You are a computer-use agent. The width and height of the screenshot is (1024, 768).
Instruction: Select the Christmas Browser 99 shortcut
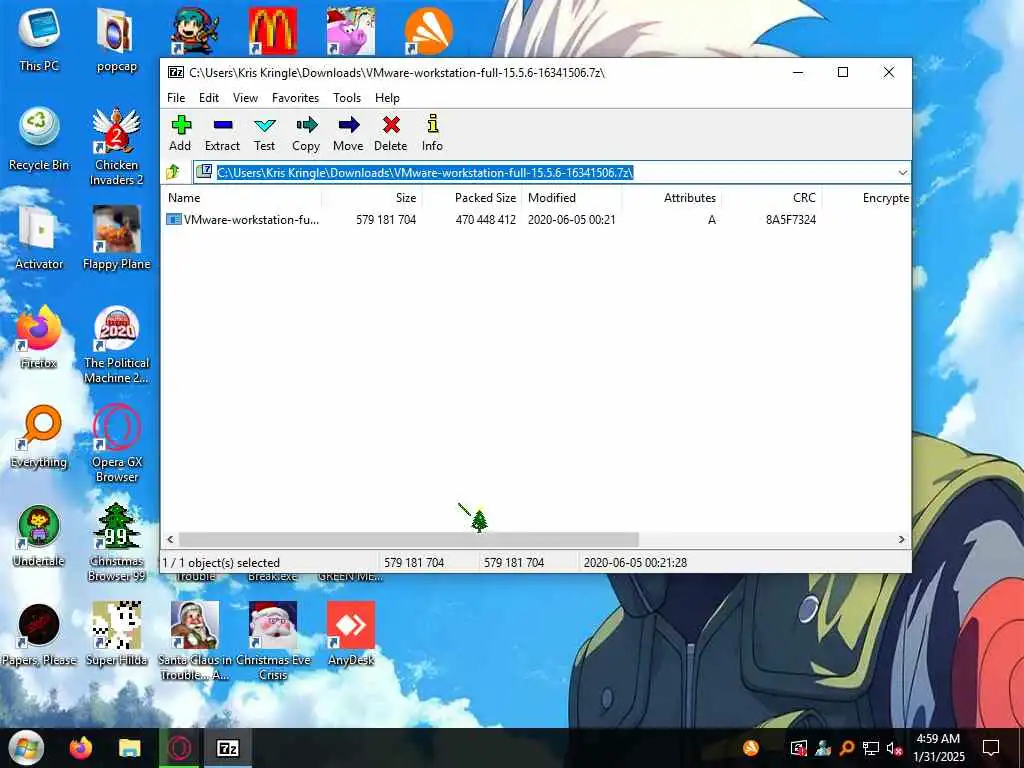pos(116,542)
